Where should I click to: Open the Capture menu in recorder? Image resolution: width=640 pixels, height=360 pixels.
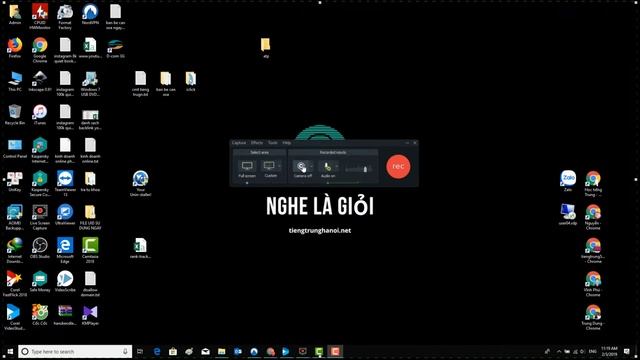[x=239, y=143]
